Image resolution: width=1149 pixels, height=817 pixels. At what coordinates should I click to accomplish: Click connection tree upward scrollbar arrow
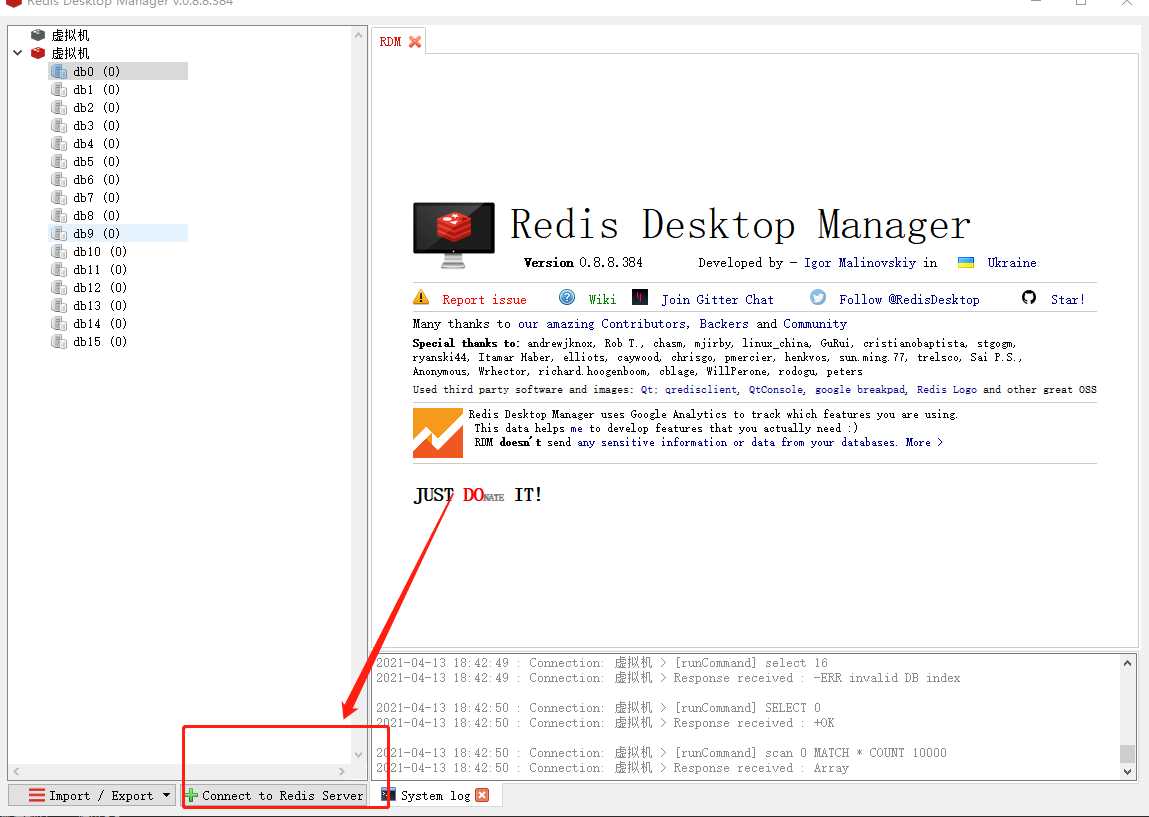click(358, 35)
